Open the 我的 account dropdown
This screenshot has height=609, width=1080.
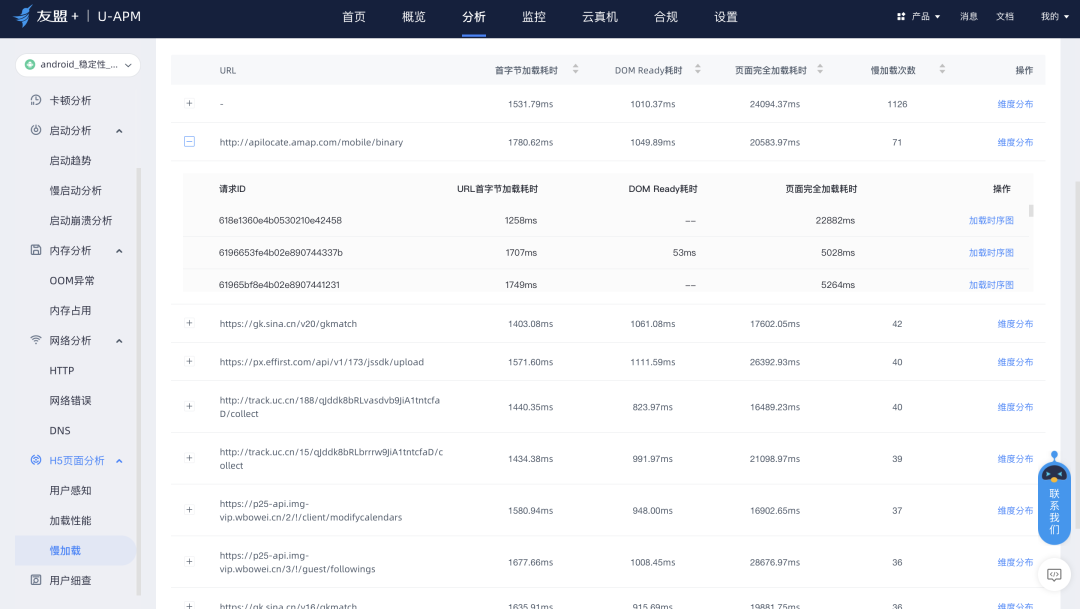coord(1055,17)
